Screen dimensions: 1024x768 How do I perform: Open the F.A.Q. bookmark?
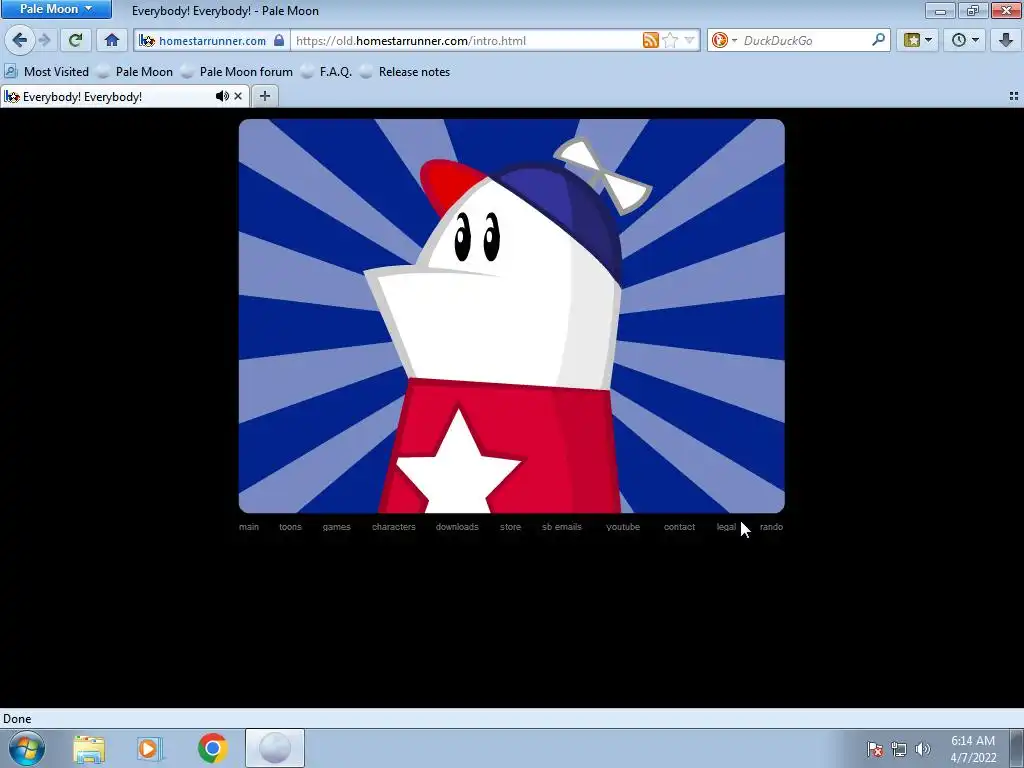(x=327, y=72)
